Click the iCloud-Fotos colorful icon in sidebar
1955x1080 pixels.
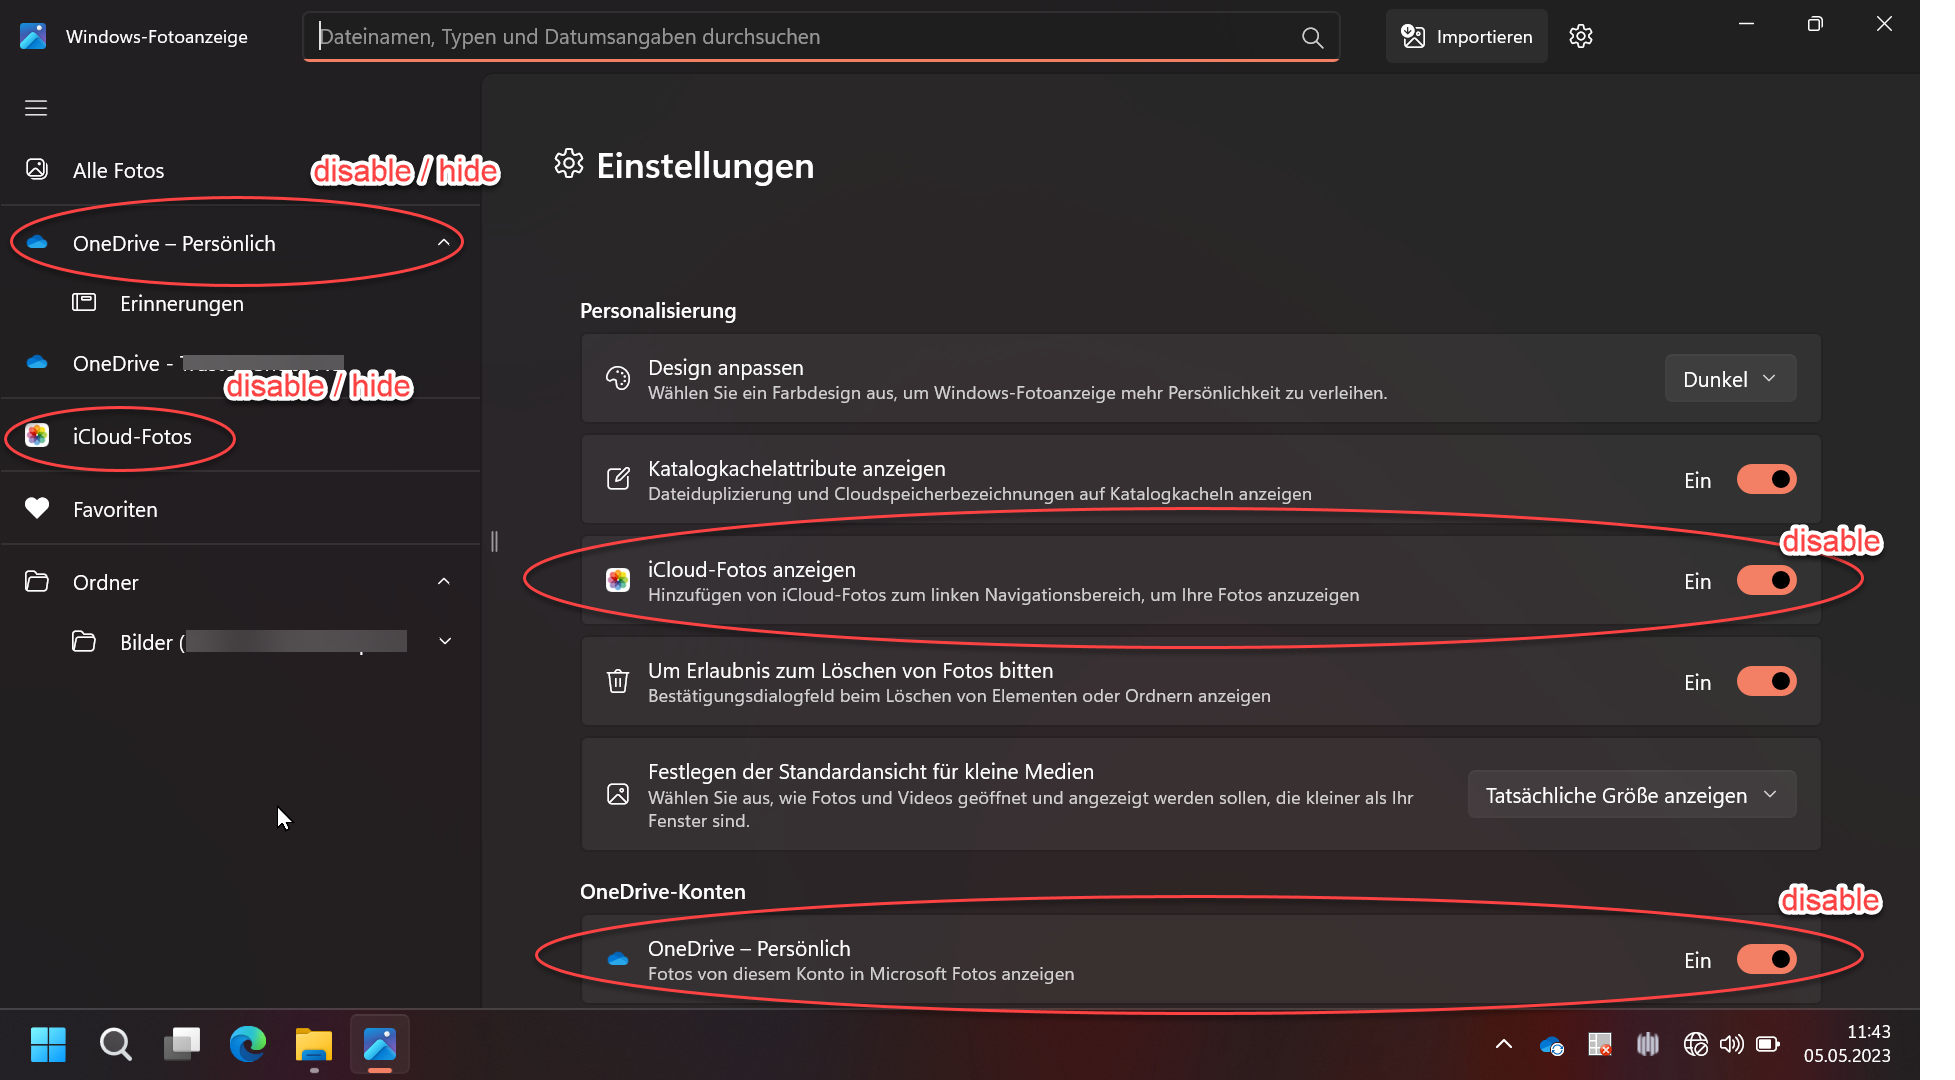click(x=37, y=435)
